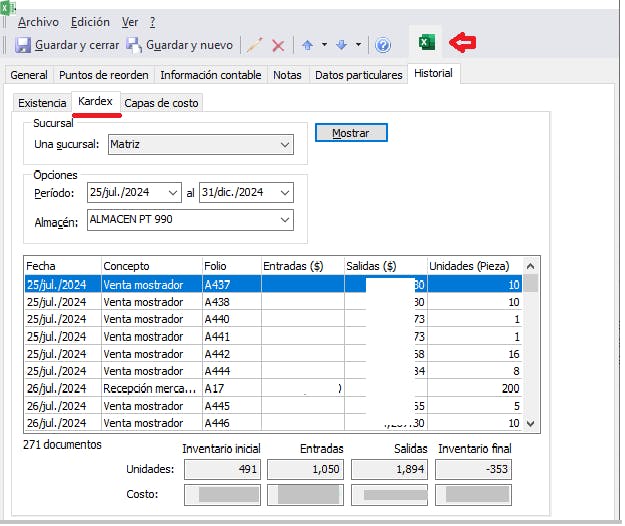
Task: Open the help question mark icon
Action: (x=382, y=45)
